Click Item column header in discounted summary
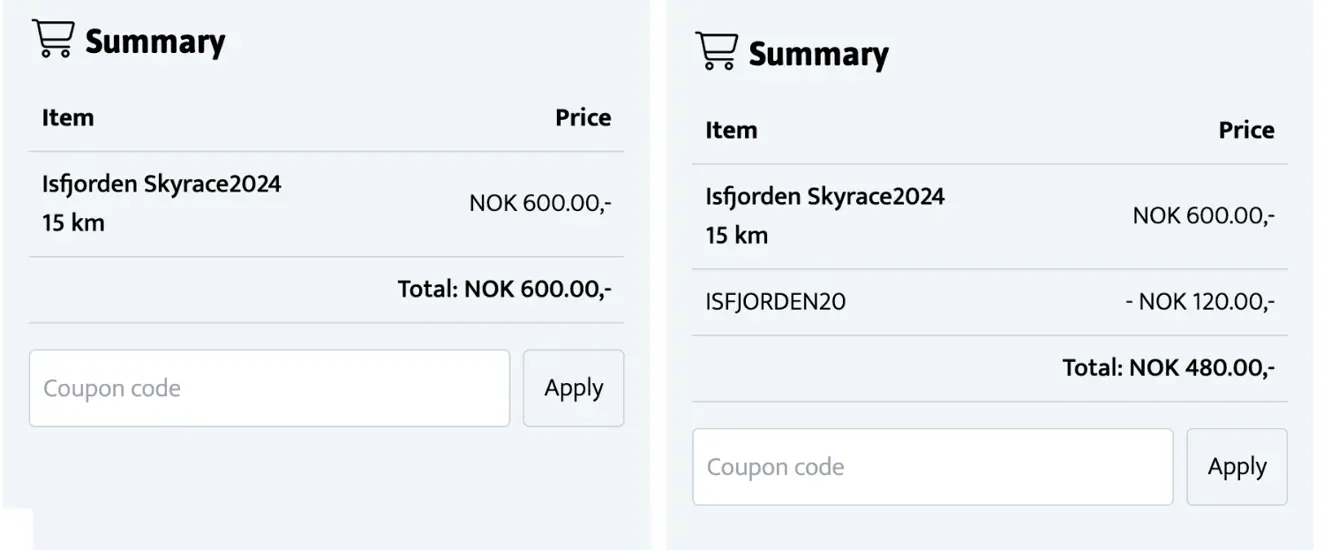The width and height of the screenshot is (1324, 550). tap(731, 130)
